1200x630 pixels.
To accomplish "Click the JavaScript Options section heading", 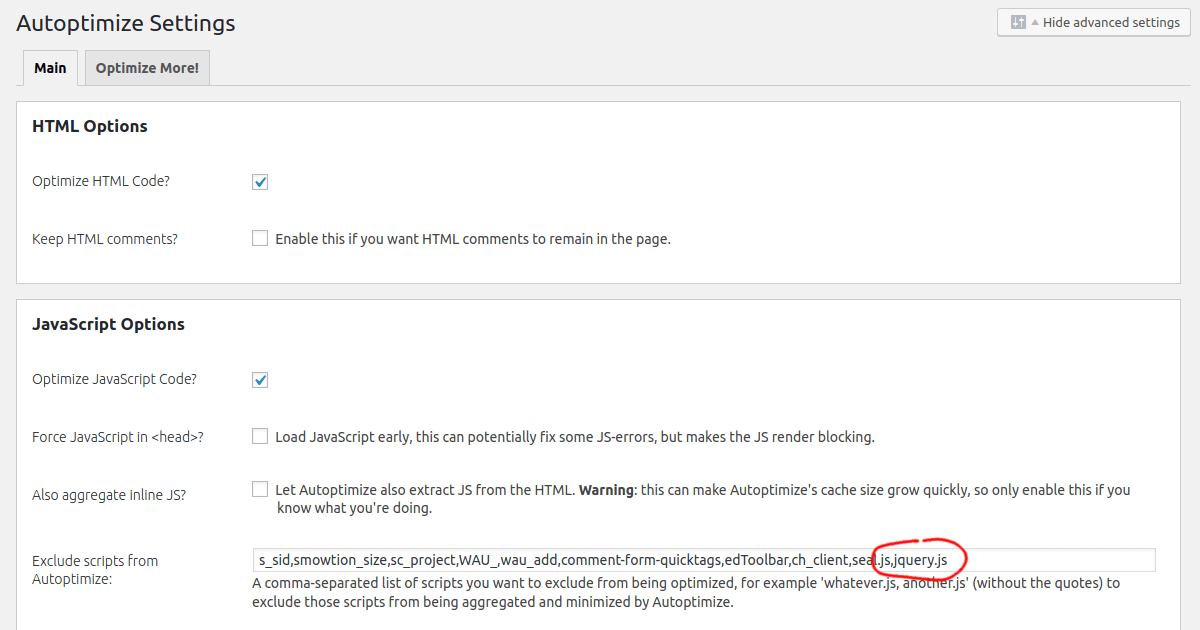I will point(108,324).
